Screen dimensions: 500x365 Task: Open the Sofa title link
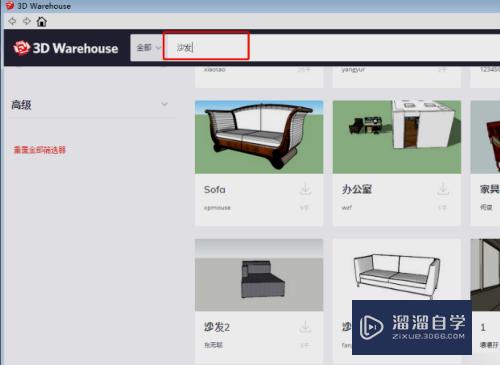215,190
